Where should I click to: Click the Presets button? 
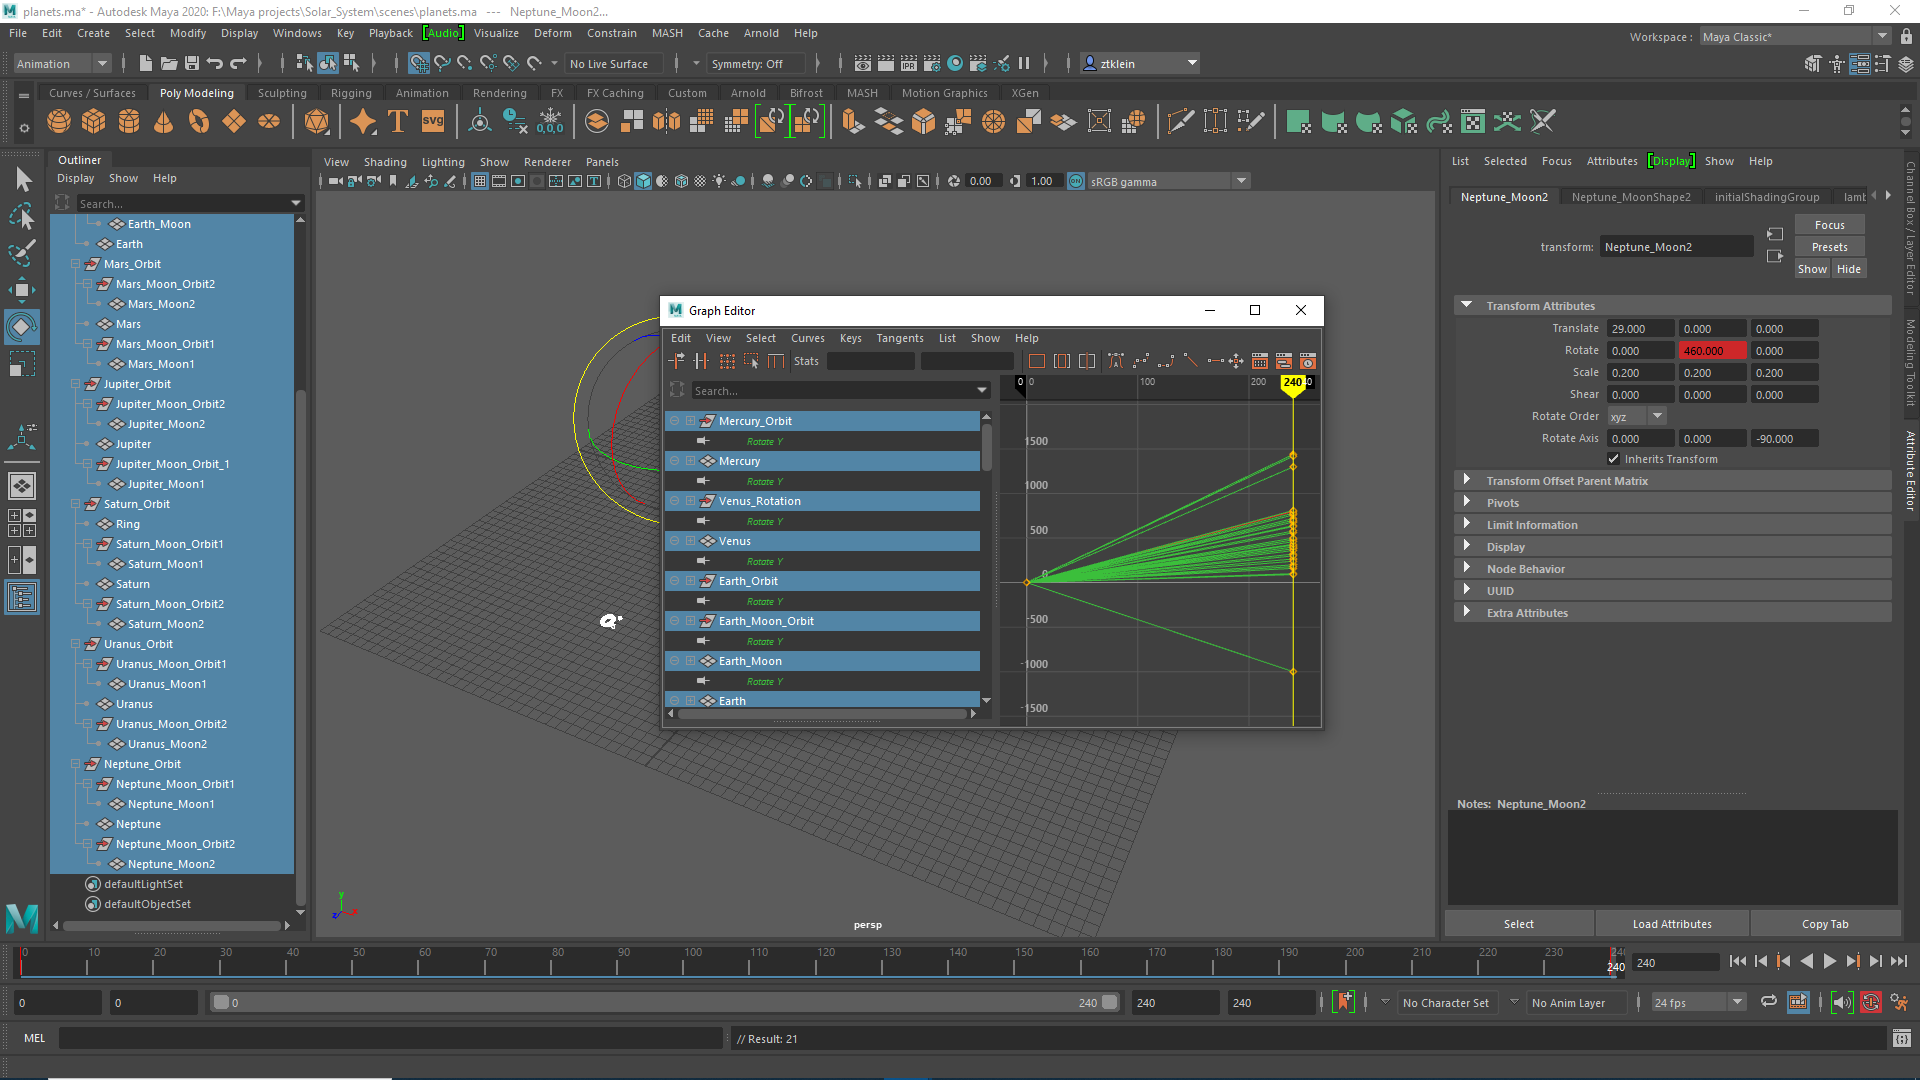1829,247
